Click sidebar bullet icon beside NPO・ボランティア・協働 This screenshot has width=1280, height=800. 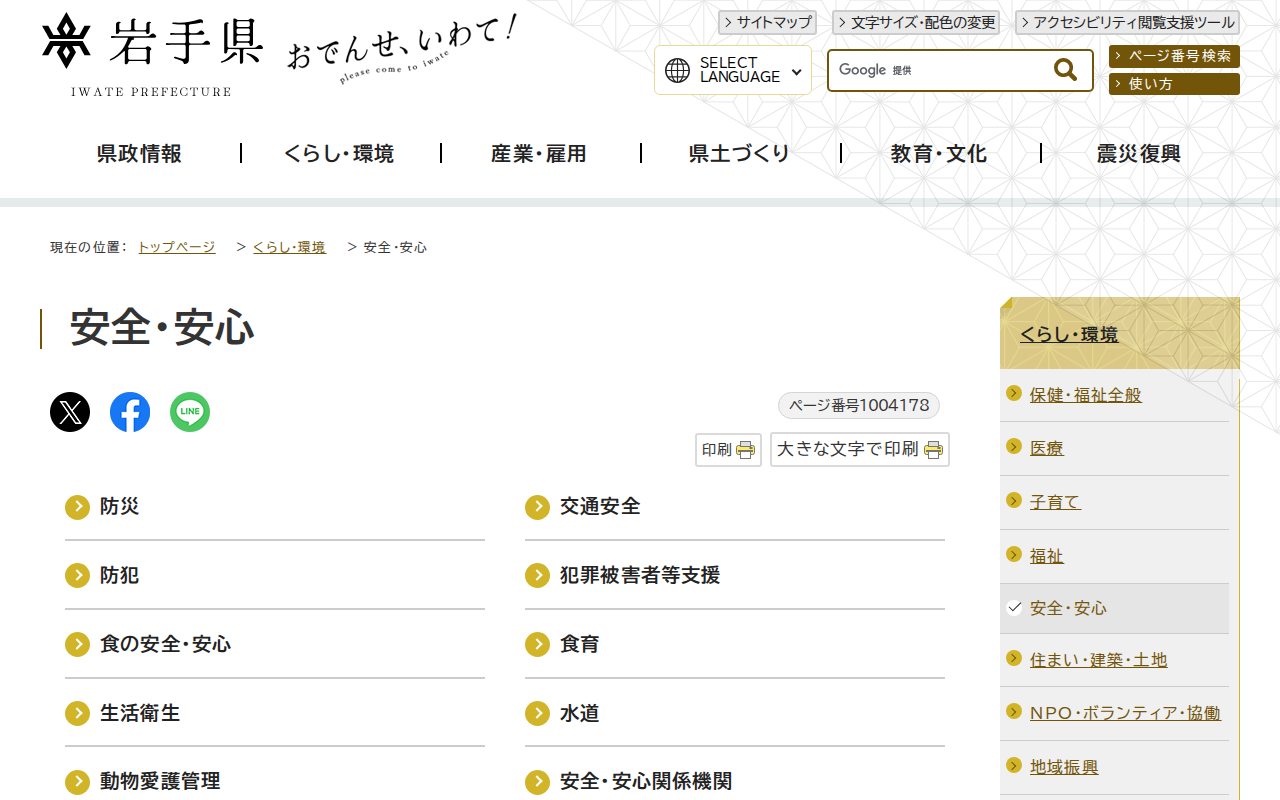point(1014,711)
